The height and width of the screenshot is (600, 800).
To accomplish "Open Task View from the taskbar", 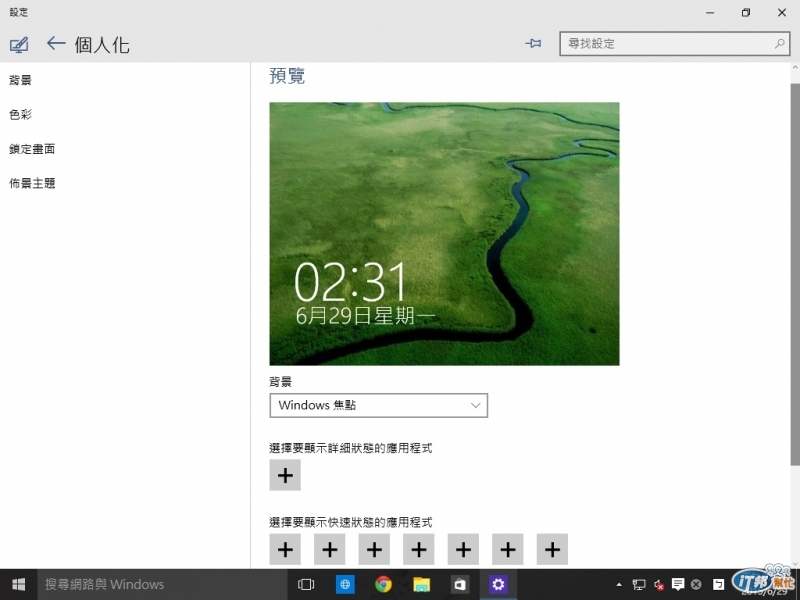I will 306,584.
